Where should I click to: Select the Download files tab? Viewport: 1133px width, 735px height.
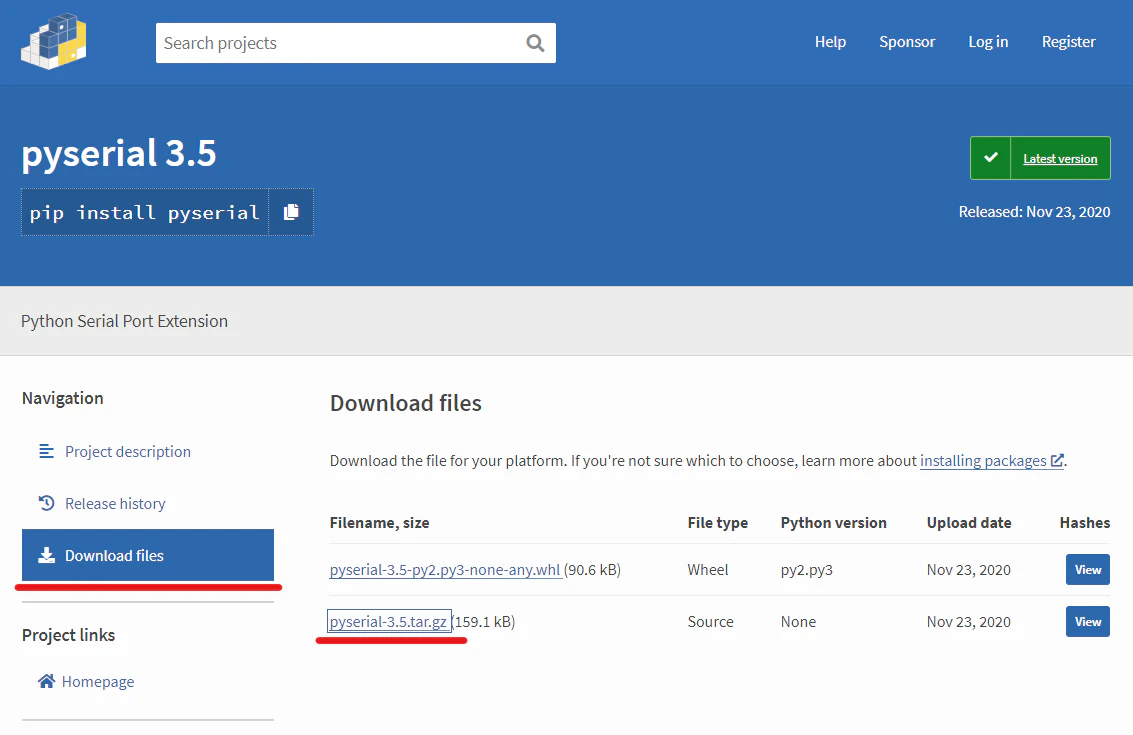point(148,555)
